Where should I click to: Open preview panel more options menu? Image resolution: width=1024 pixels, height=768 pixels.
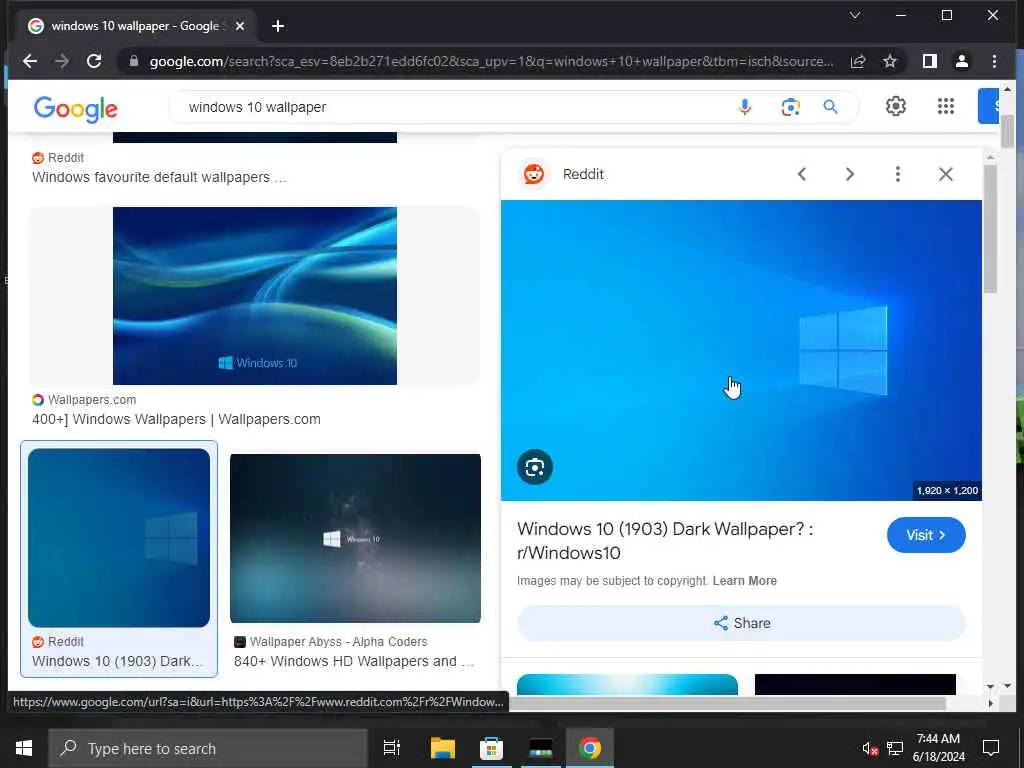(897, 174)
